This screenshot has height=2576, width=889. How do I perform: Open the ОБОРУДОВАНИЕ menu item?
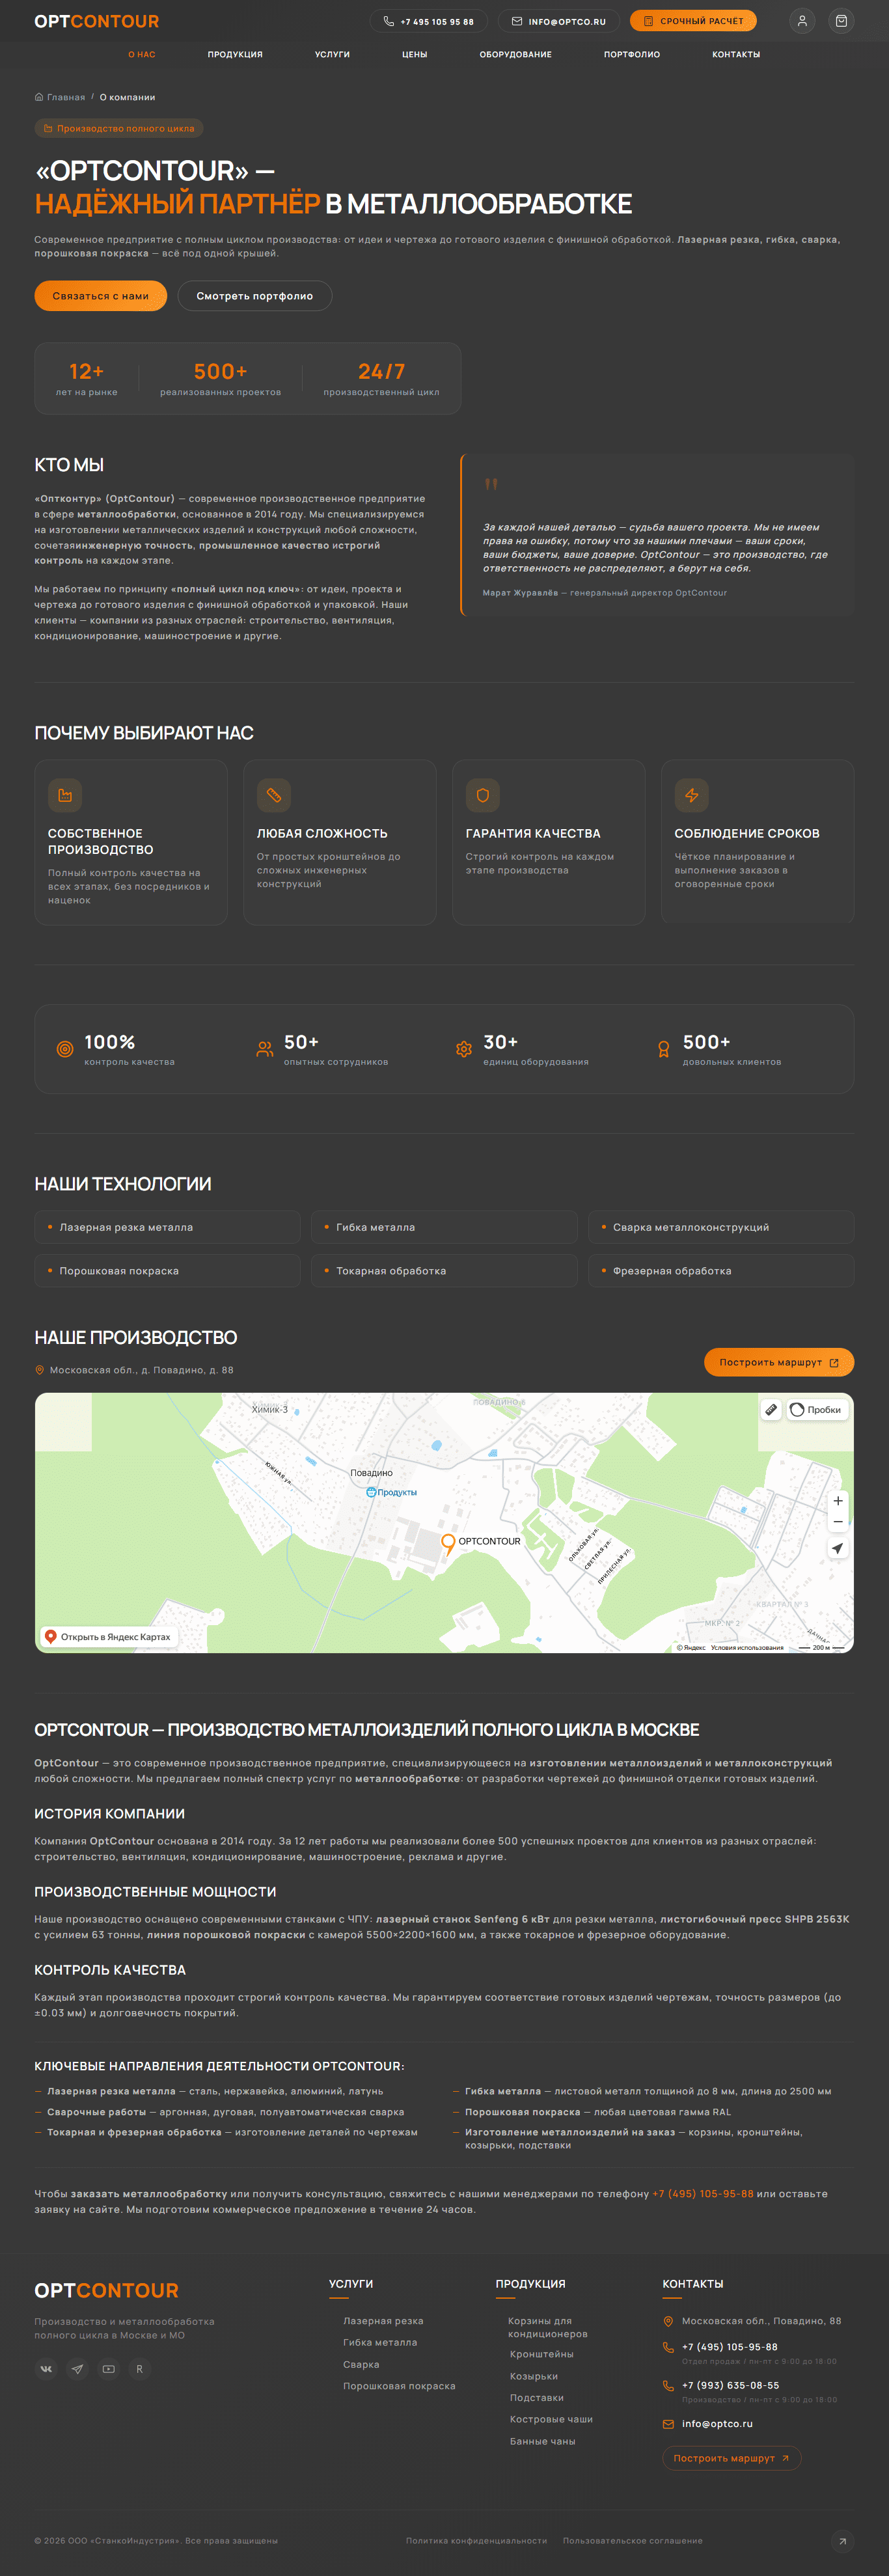tap(515, 55)
